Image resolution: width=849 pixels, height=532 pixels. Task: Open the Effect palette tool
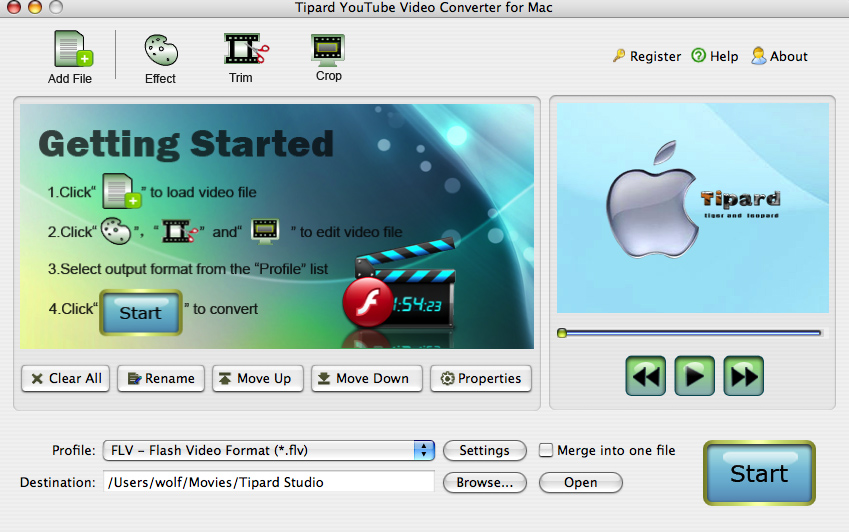[160, 50]
